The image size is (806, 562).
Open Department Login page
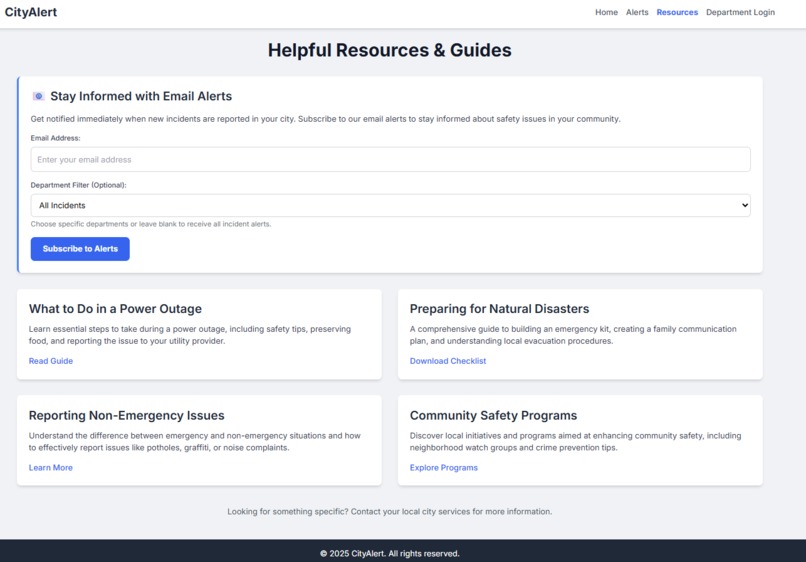click(740, 12)
